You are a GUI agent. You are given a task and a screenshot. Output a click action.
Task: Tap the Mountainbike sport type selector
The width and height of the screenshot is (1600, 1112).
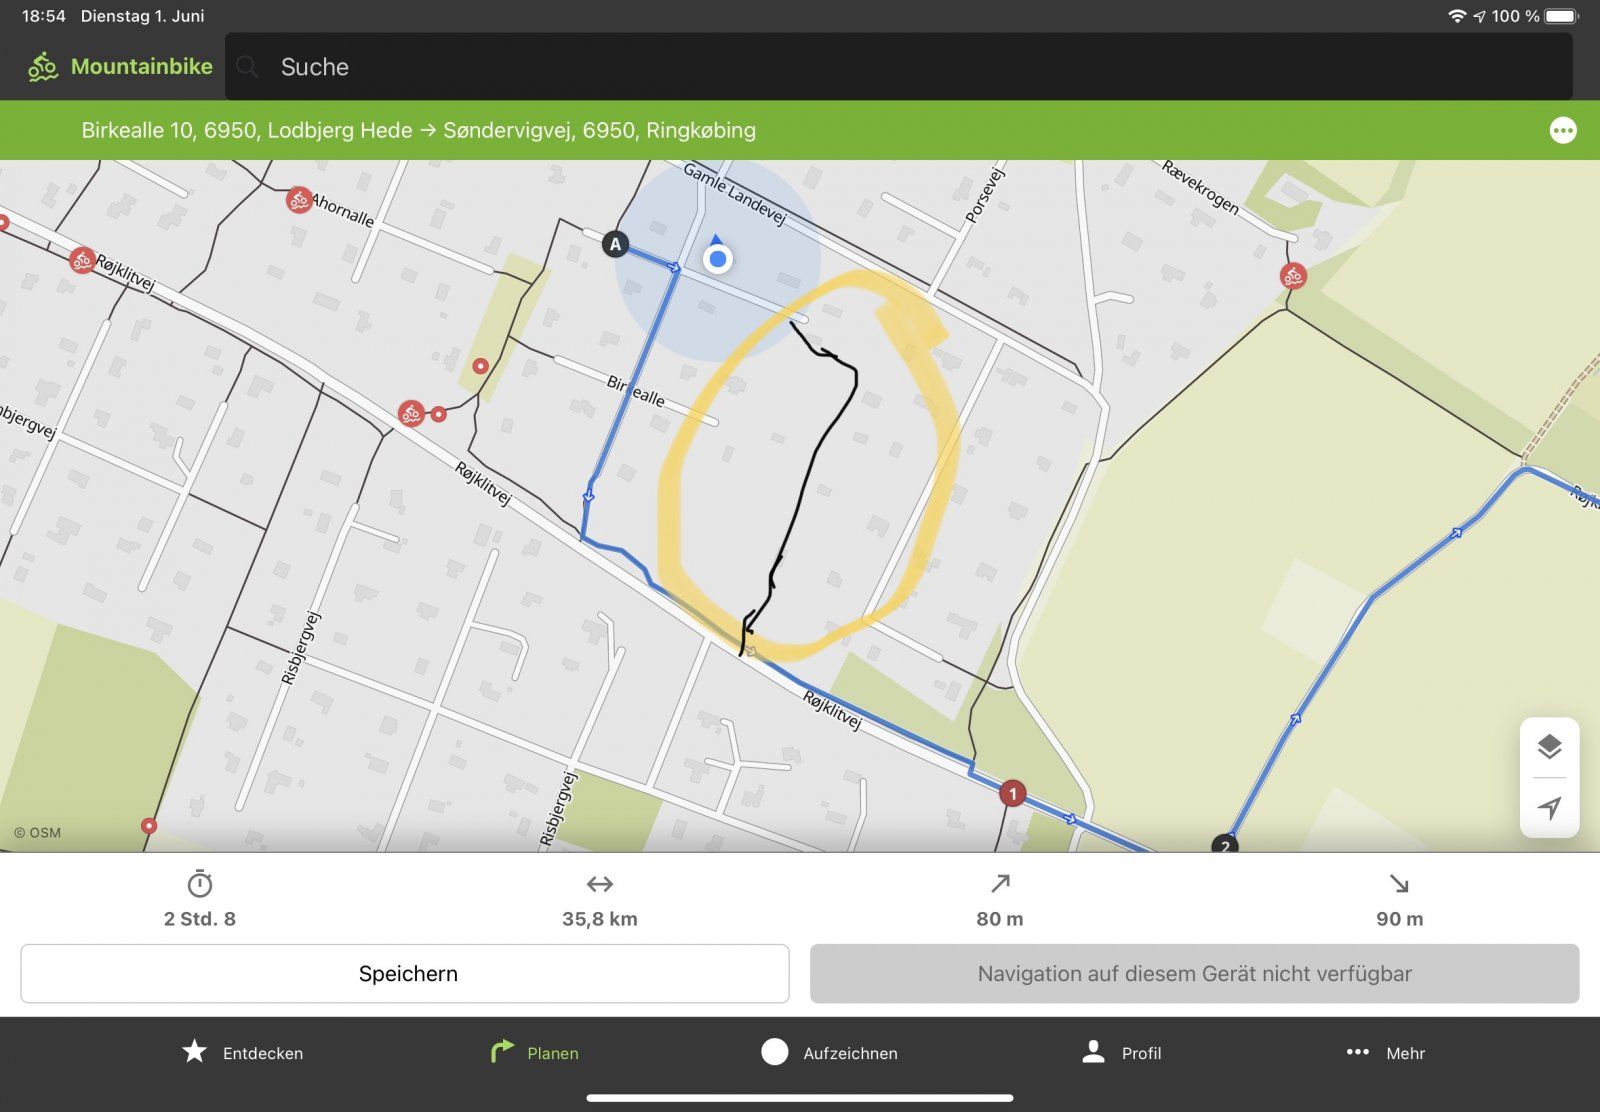click(121, 67)
